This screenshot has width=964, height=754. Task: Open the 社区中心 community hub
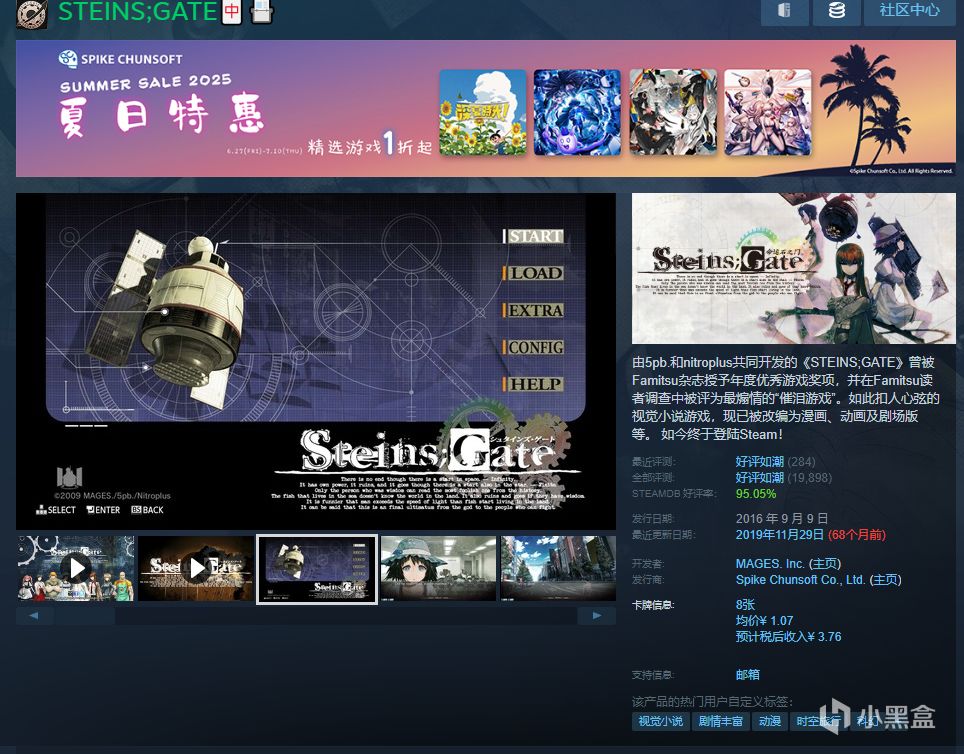click(909, 11)
